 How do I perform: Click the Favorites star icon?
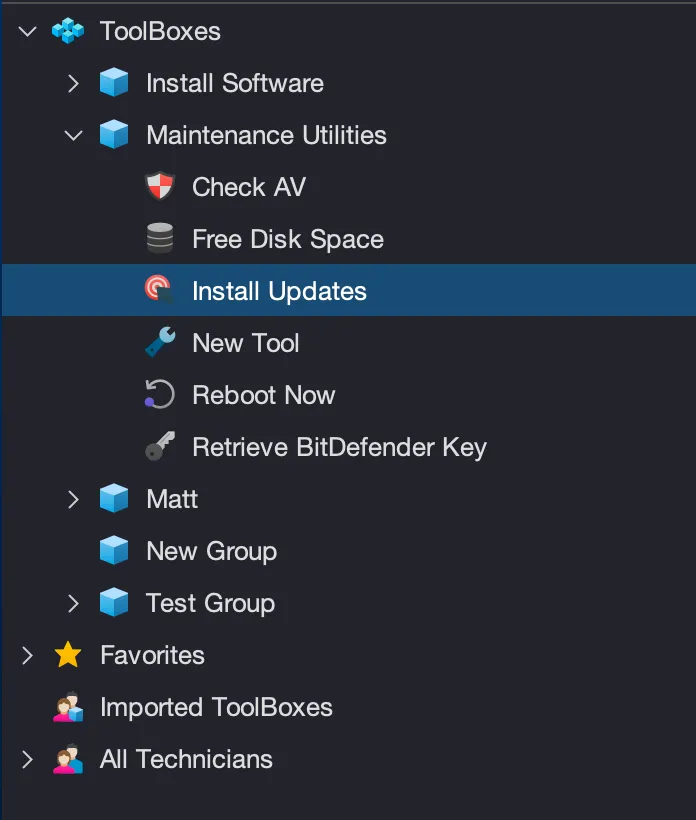coord(67,655)
